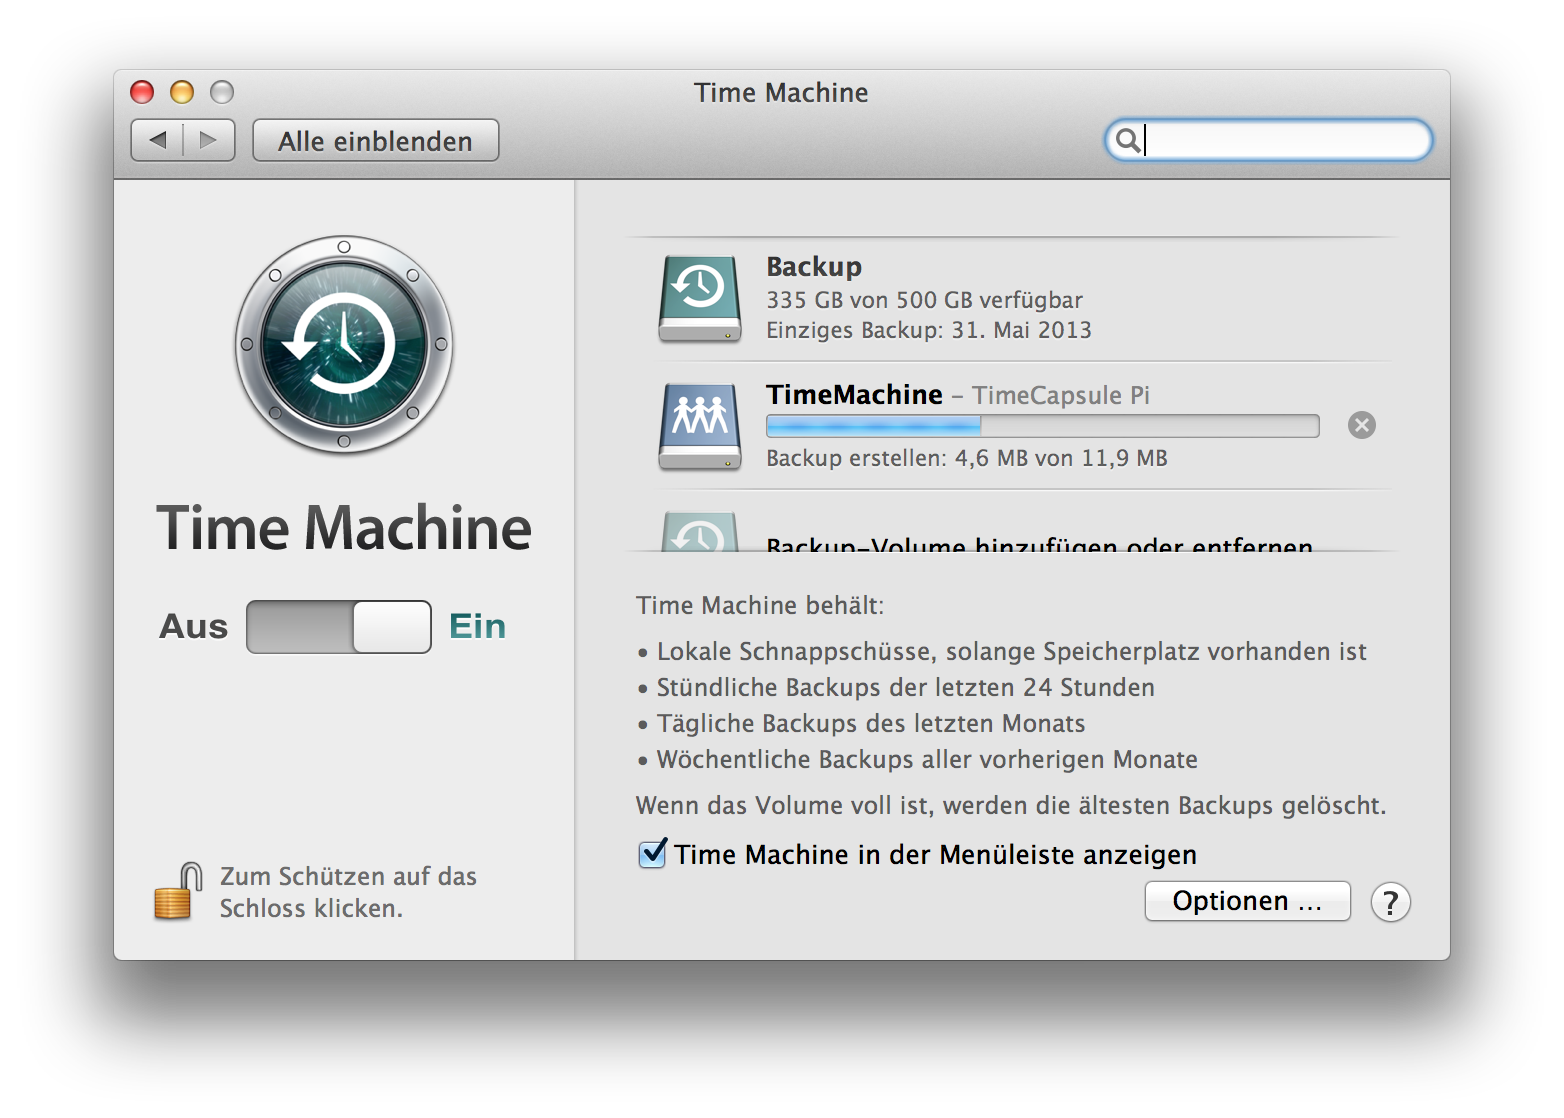Toggle the Time Machine Aus/Ein switch
This screenshot has width=1564, height=1118.
click(339, 627)
